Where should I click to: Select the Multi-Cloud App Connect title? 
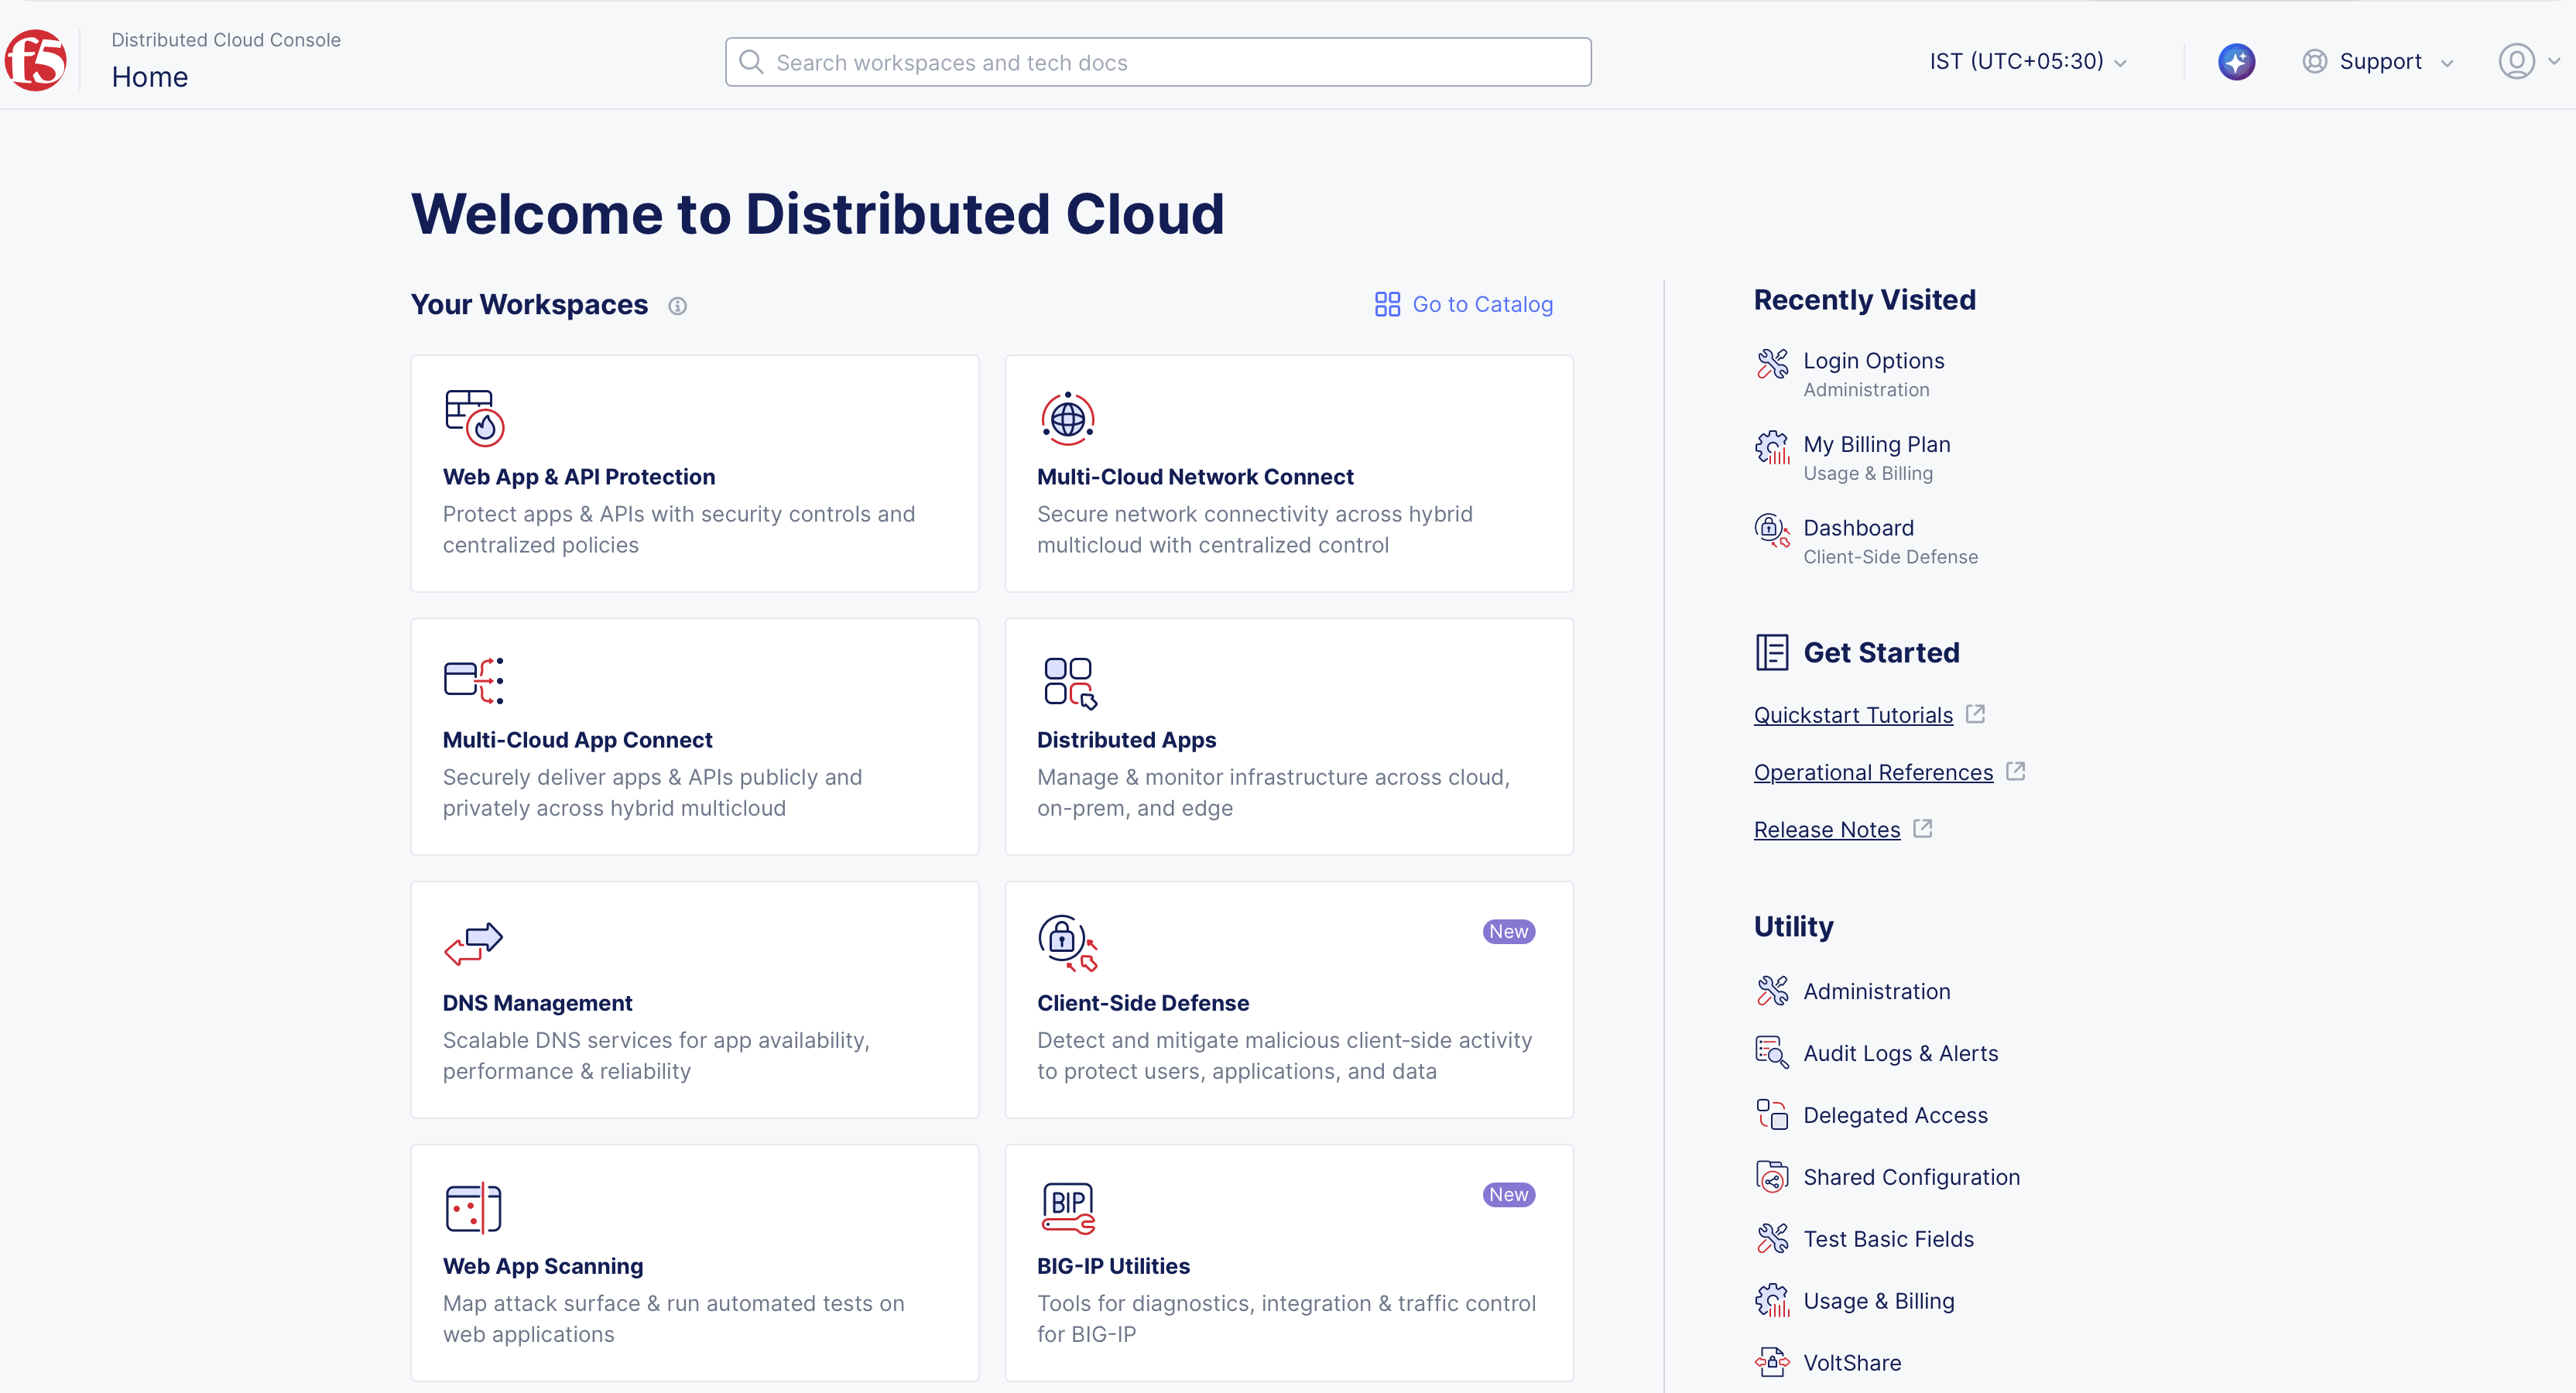pyautogui.click(x=577, y=740)
